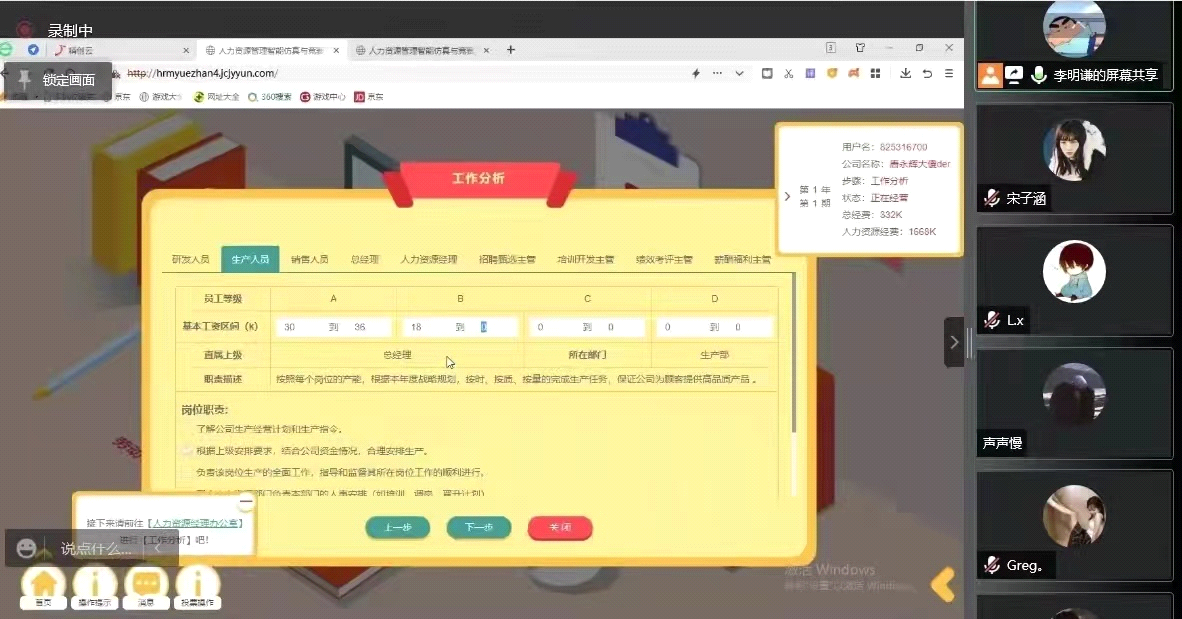Switch to the 研发人员 tab
This screenshot has width=1182, height=619.
[190, 259]
